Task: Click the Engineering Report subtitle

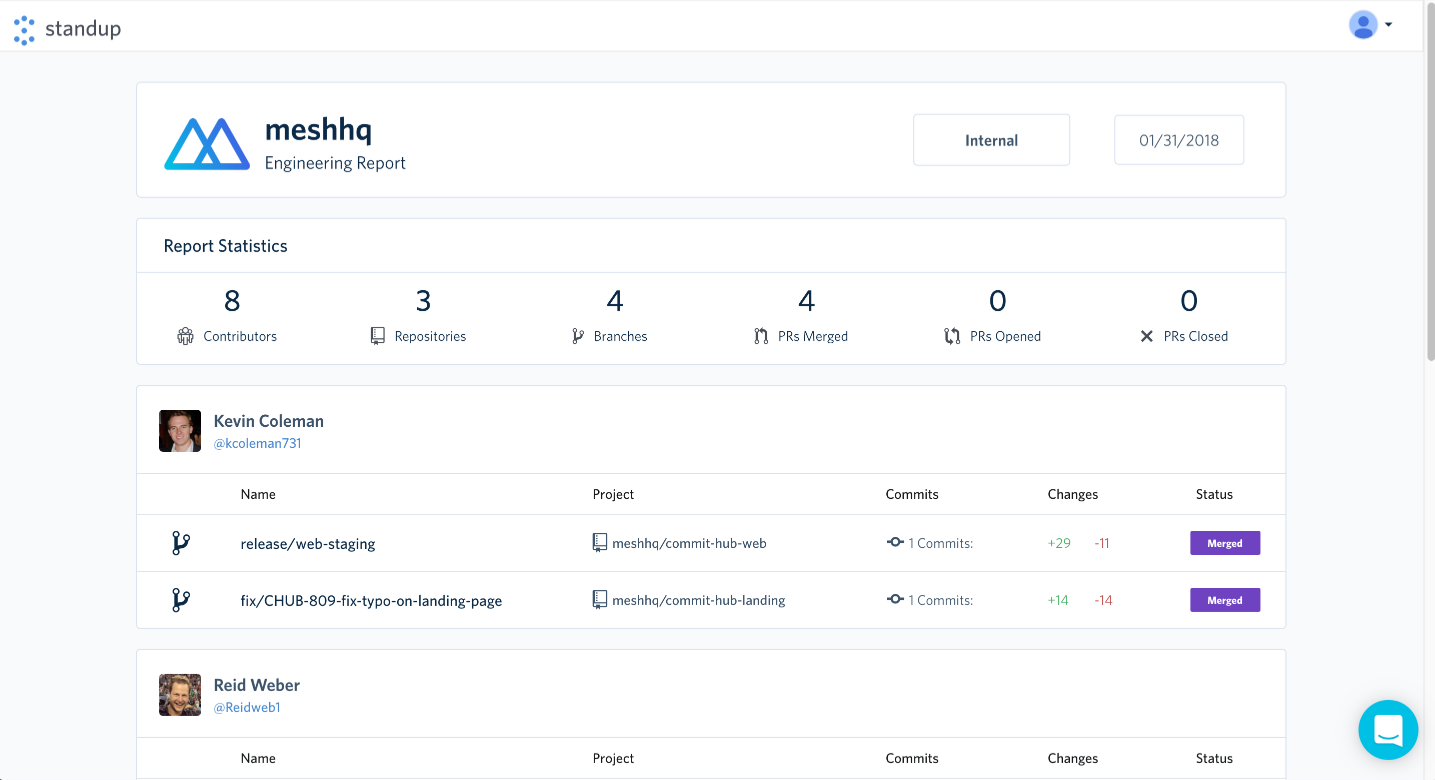Action: click(335, 163)
